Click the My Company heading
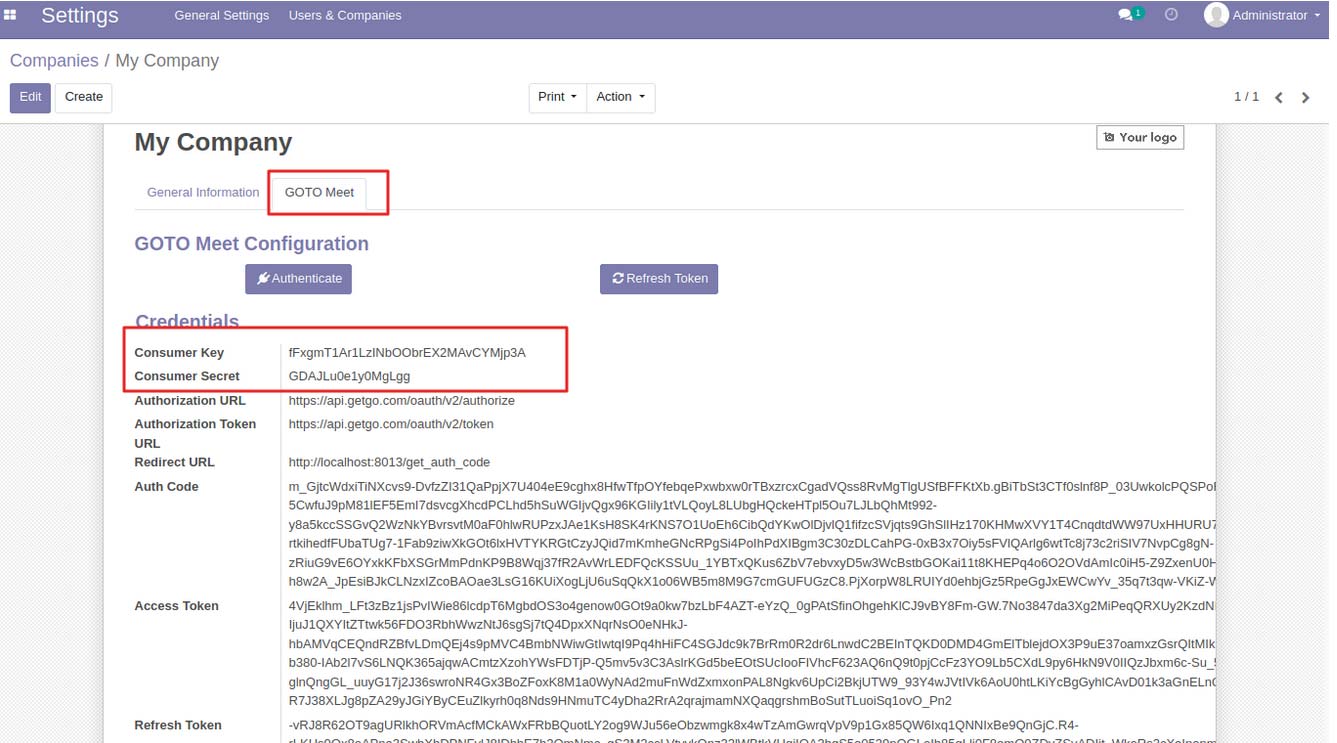The height and width of the screenshot is (743, 1337). coord(213,142)
